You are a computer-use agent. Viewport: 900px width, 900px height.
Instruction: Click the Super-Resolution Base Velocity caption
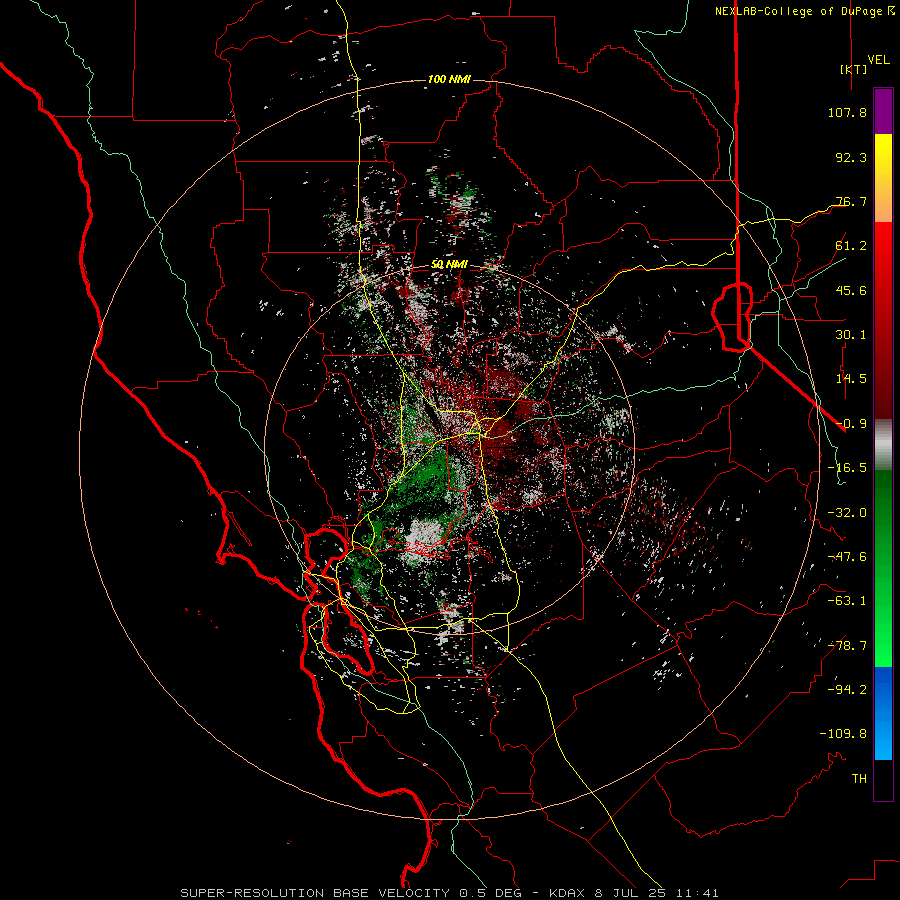pyautogui.click(x=449, y=893)
